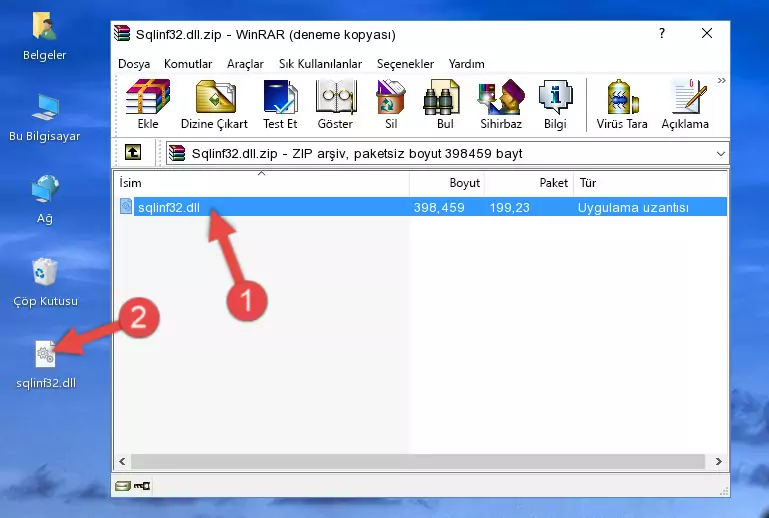Click the drive icon in status bar
This screenshot has width=769, height=518.
[x=123, y=486]
